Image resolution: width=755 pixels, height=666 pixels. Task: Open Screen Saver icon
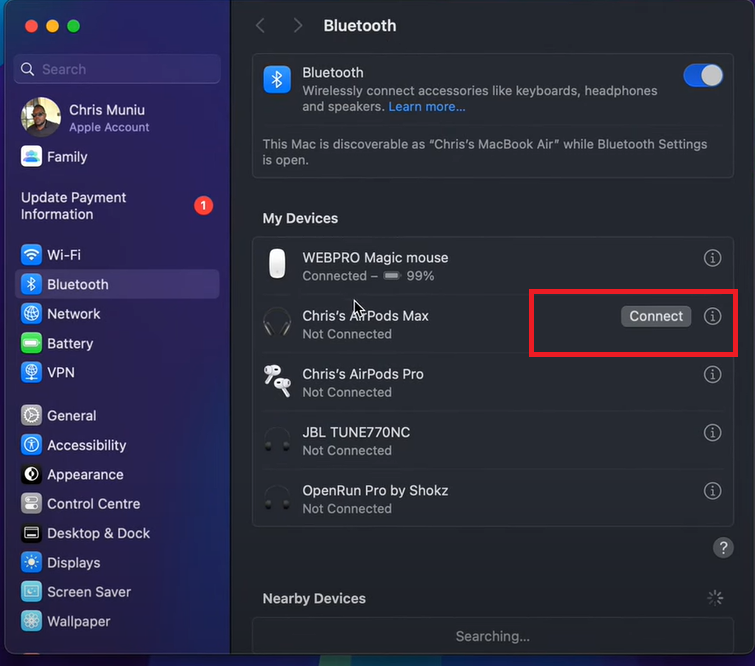(31, 592)
